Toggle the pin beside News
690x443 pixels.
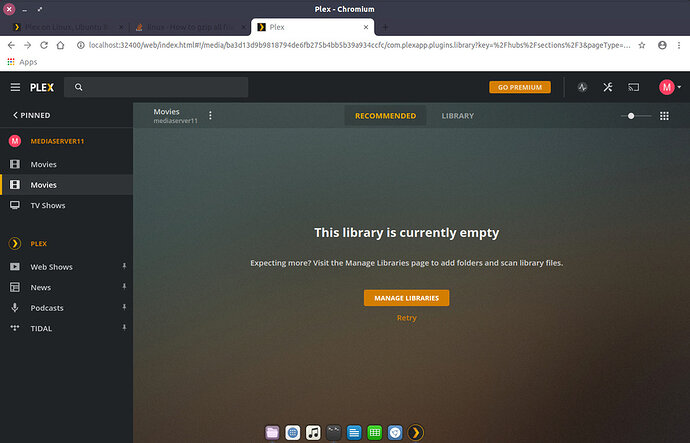point(124,287)
